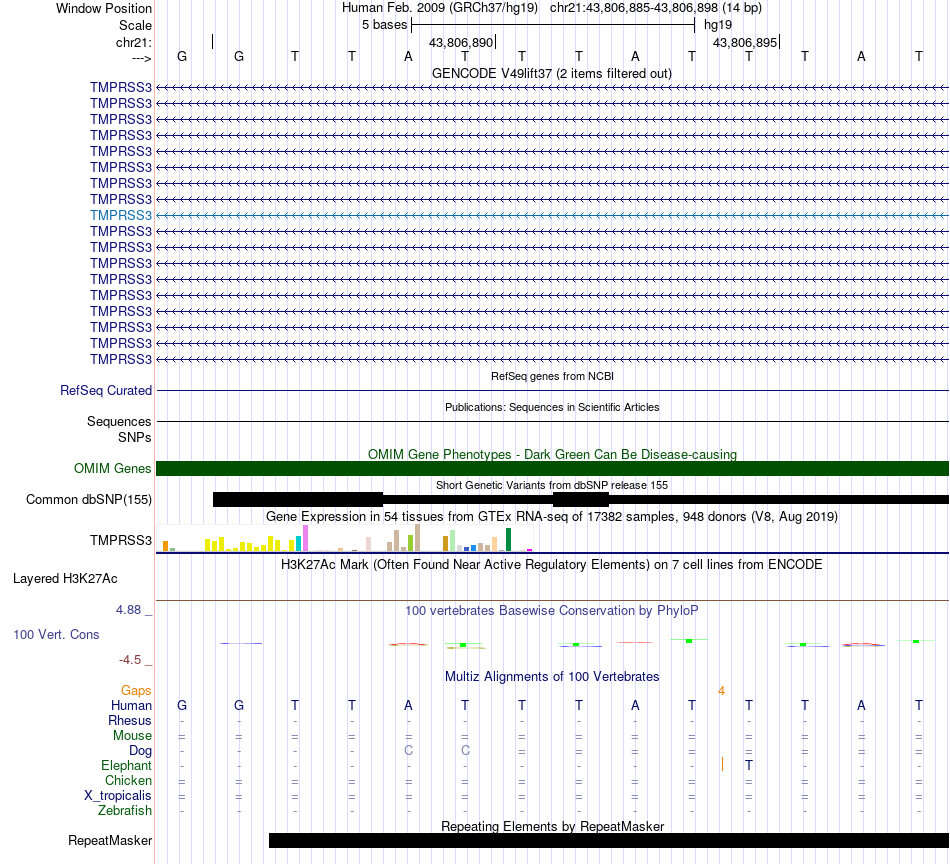
Task: Click the RepeatMasker track label
Action: point(110,840)
